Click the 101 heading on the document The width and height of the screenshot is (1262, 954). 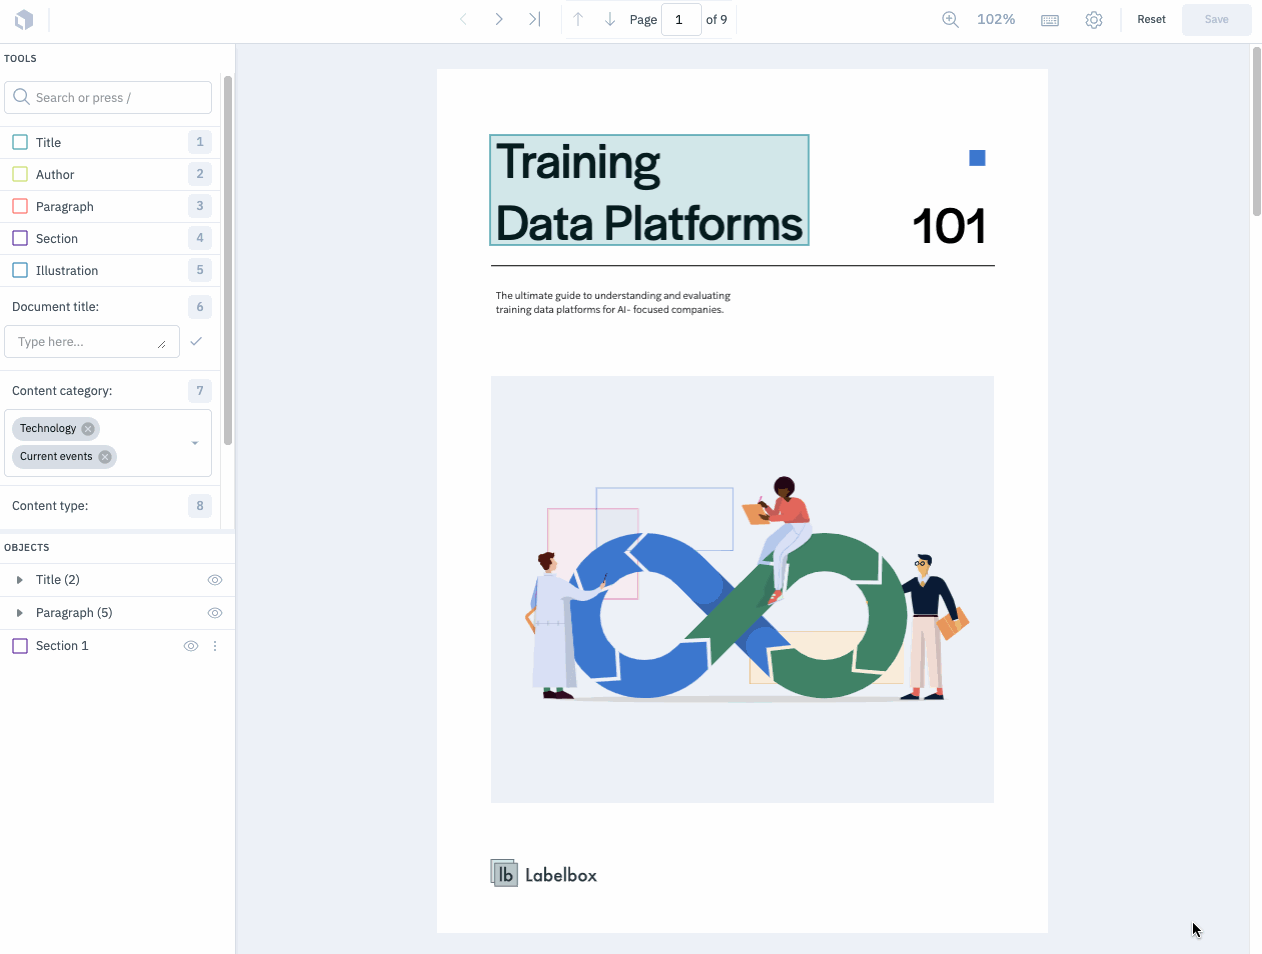949,226
